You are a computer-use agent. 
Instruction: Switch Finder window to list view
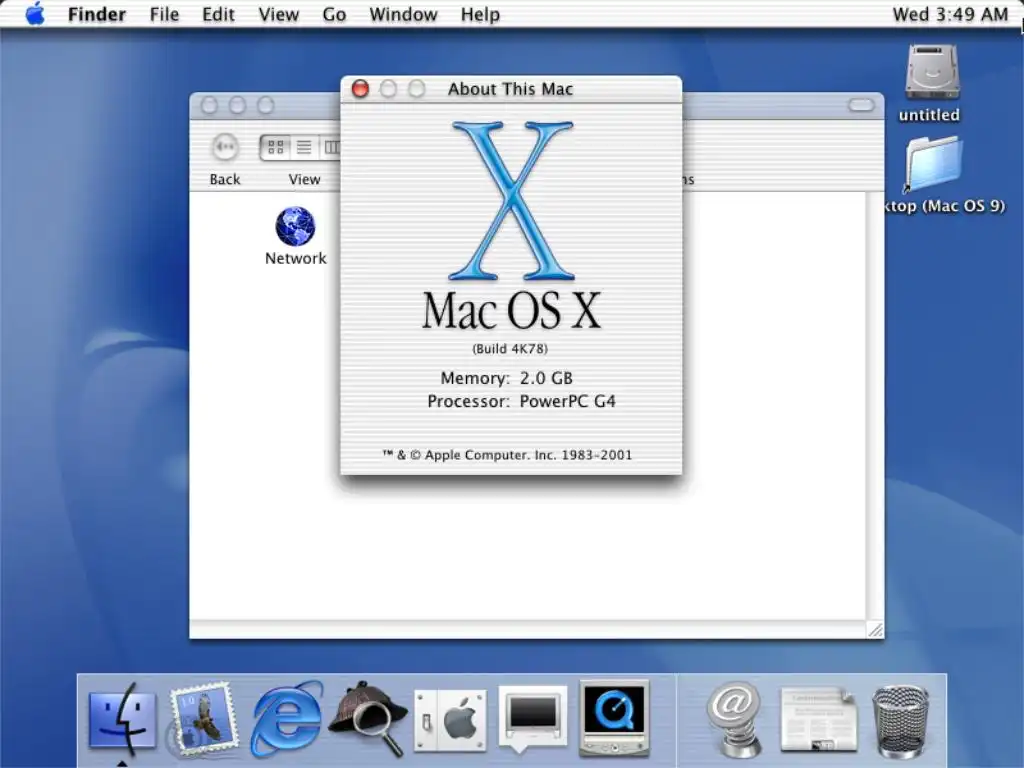click(304, 148)
